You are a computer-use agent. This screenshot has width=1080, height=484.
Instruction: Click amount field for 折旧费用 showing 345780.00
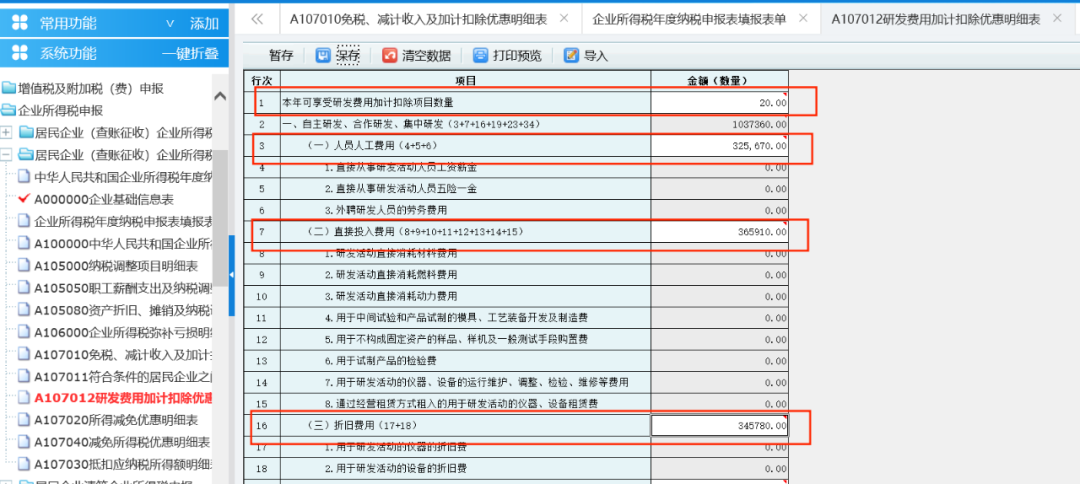[719, 426]
